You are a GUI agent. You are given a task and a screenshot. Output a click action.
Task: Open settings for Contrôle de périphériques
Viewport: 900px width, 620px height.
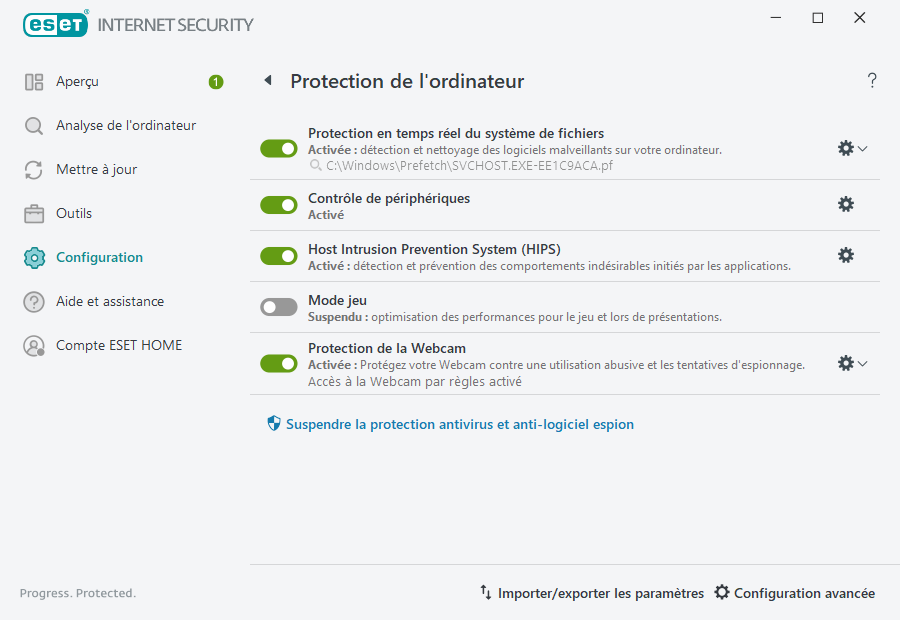pos(846,204)
